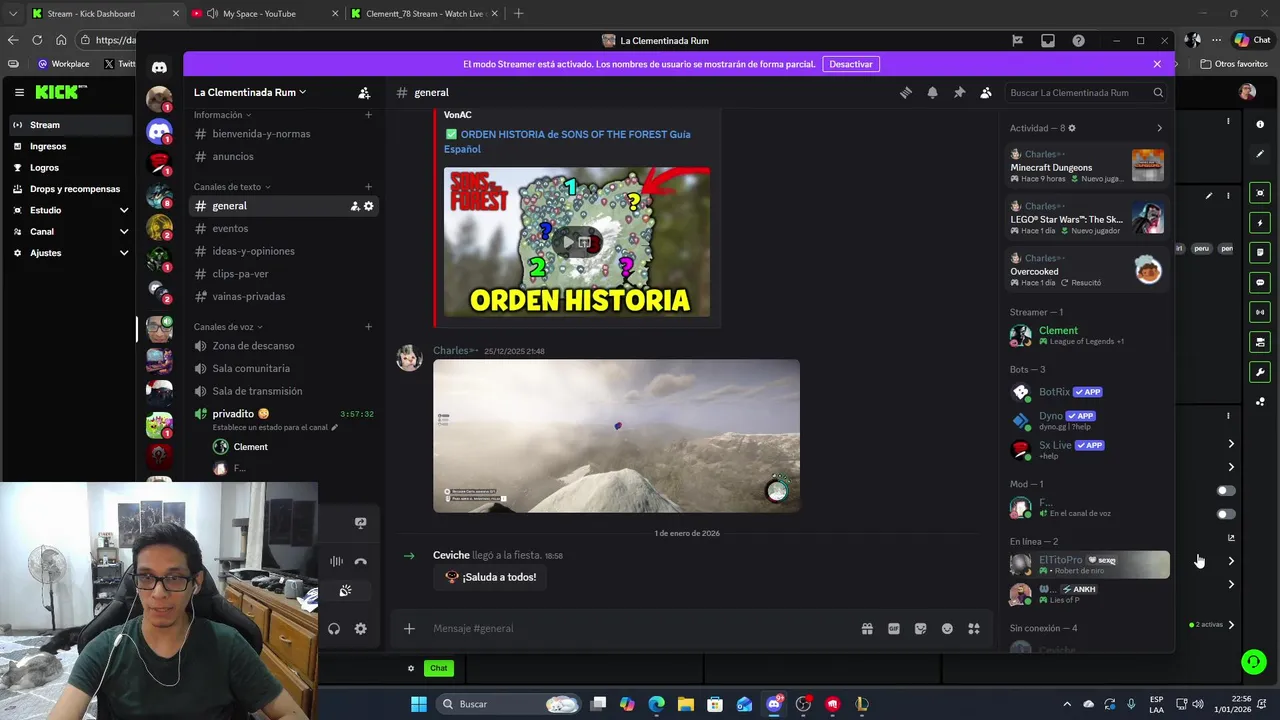1280x720 pixels.
Task: Add channel to Información category plus
Action: [368, 115]
